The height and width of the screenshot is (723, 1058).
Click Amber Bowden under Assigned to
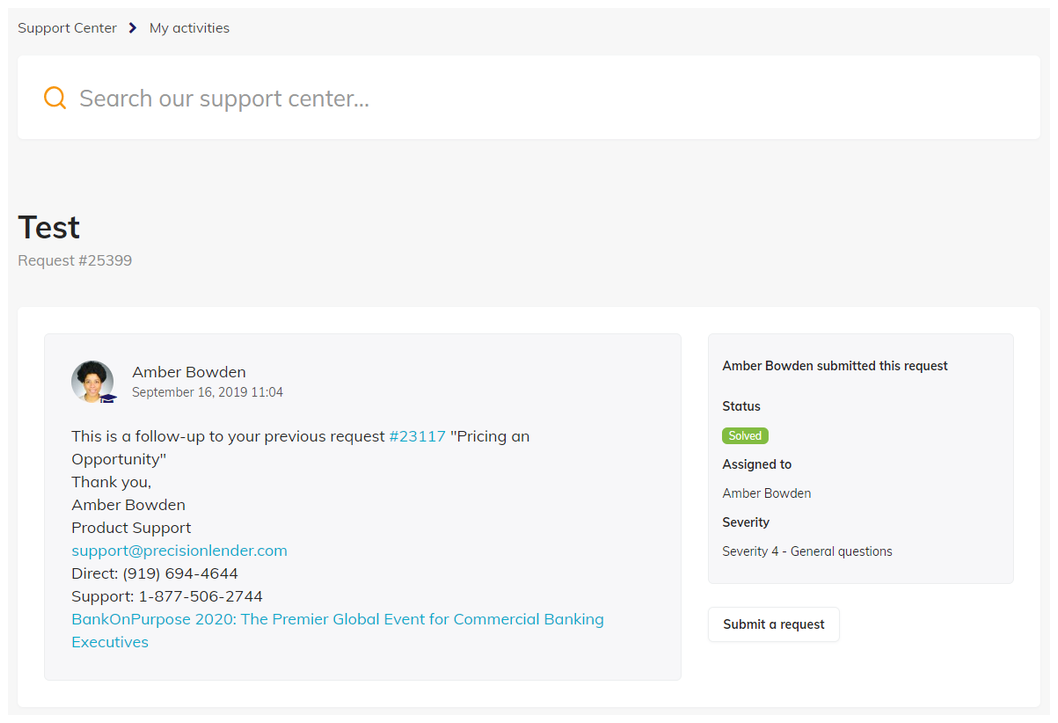click(766, 493)
